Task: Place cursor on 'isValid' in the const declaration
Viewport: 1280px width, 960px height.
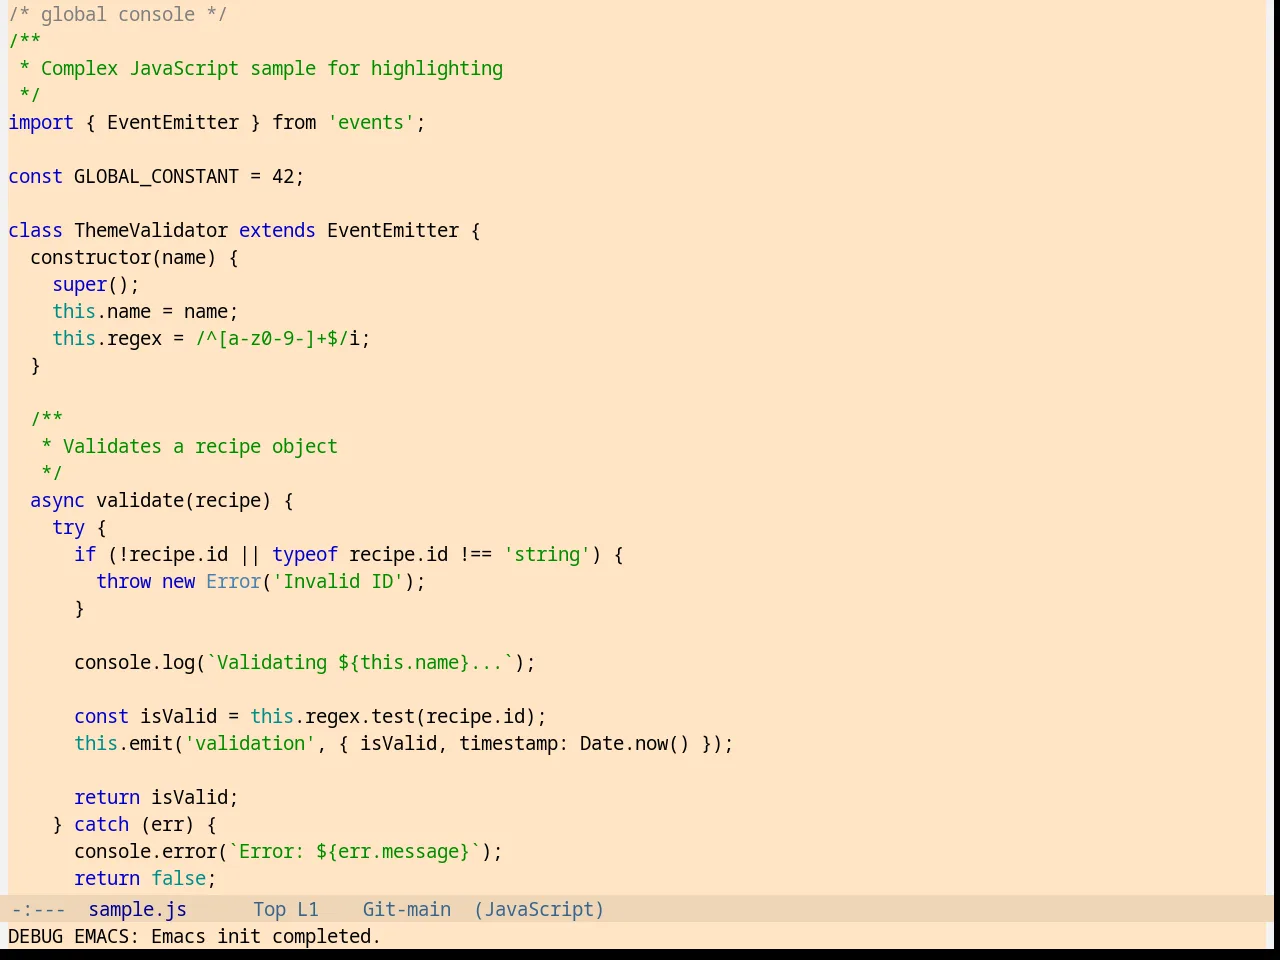Action: 178,716
